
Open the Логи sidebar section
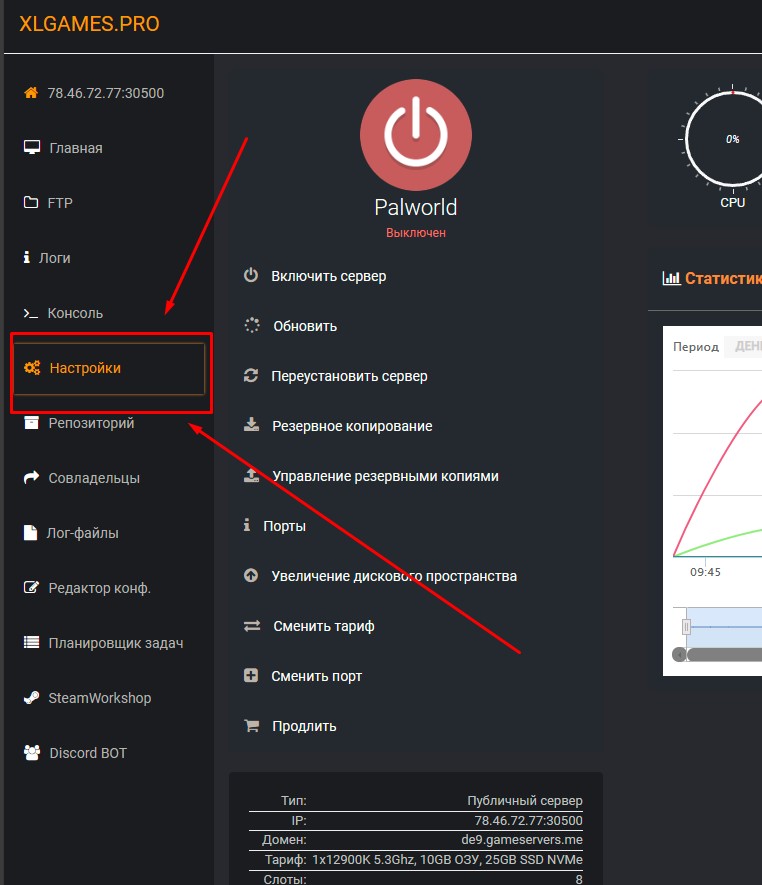click(54, 258)
